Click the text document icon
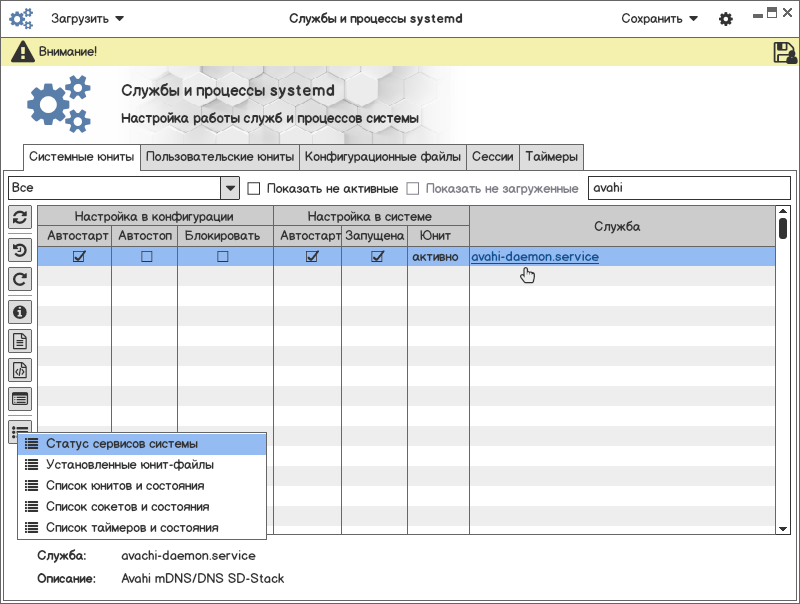 pyautogui.click(x=20, y=341)
